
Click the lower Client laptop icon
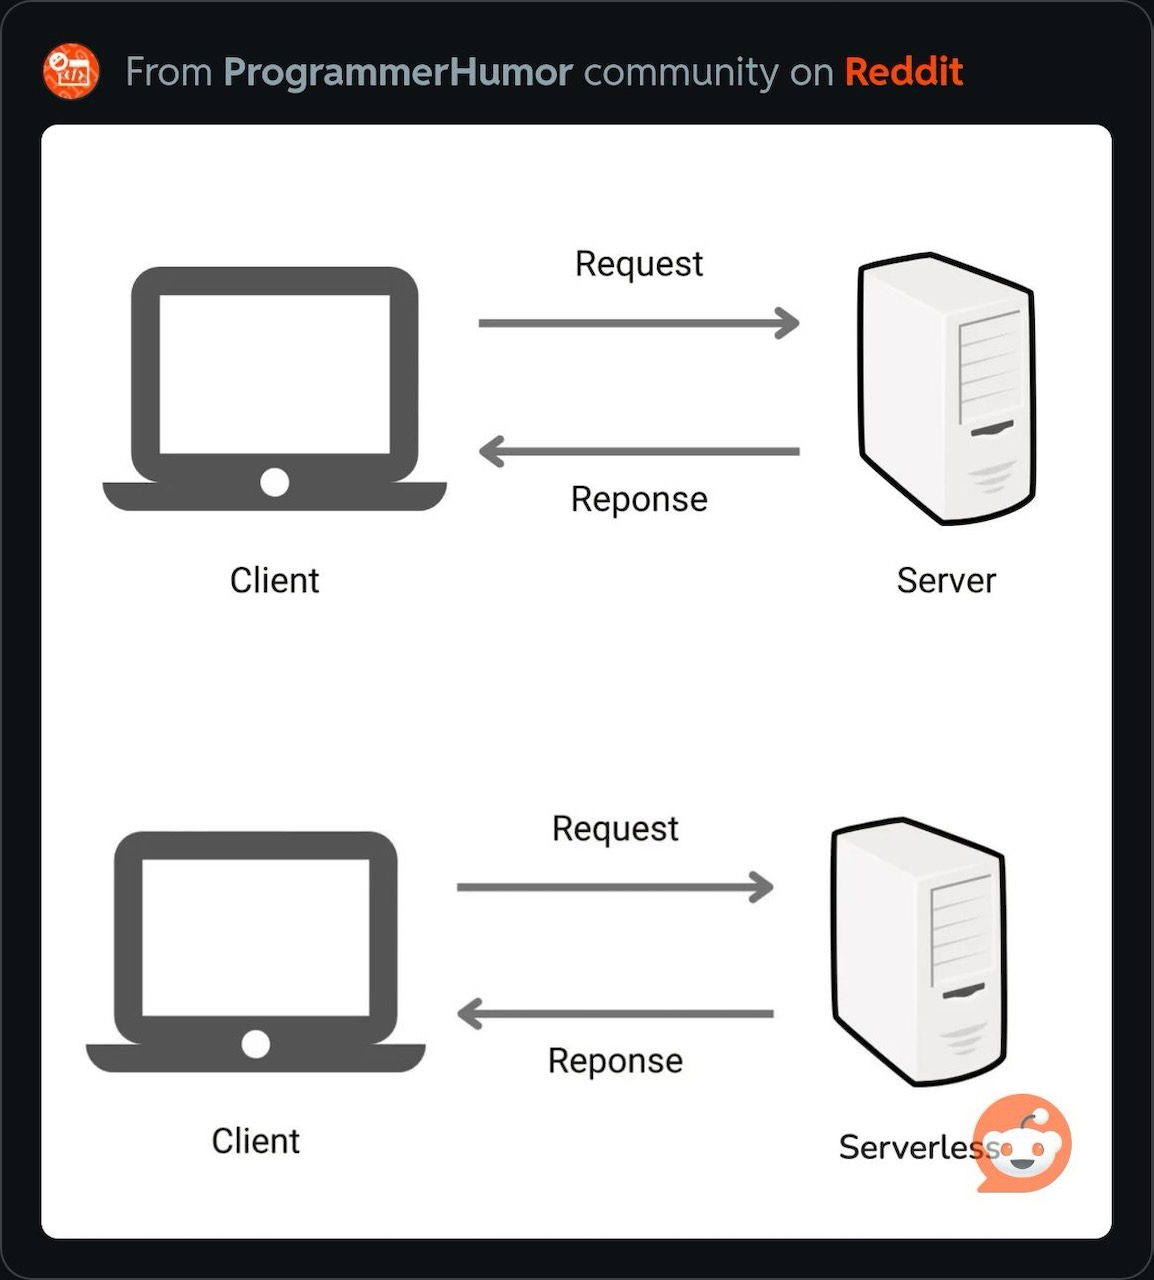tap(256, 952)
